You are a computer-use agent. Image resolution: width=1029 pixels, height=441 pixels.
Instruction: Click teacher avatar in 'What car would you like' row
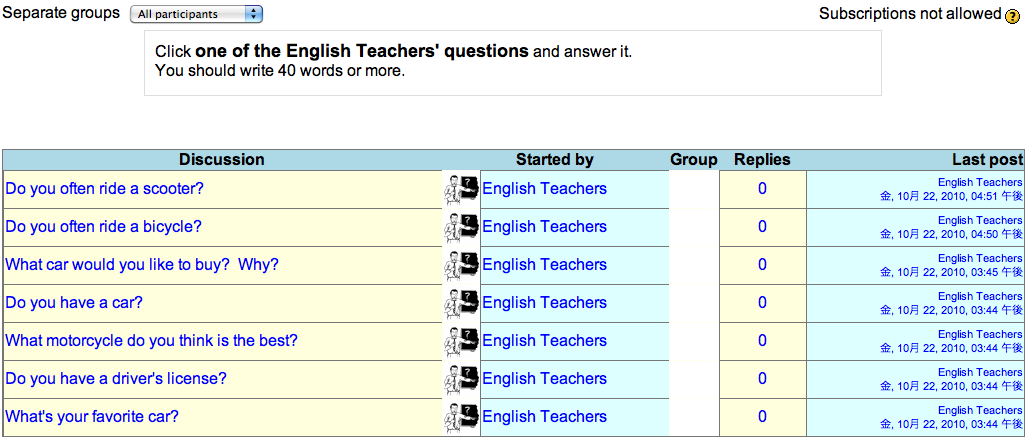(461, 266)
